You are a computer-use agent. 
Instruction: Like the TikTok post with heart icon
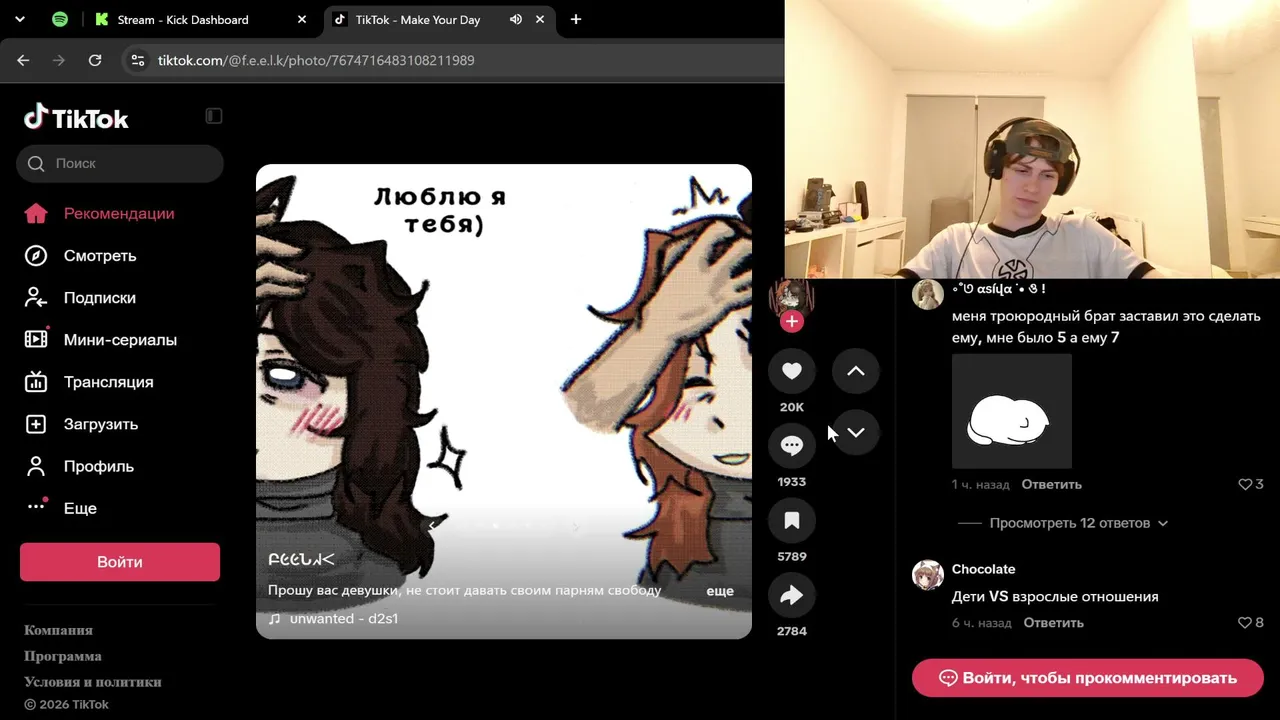(x=792, y=371)
